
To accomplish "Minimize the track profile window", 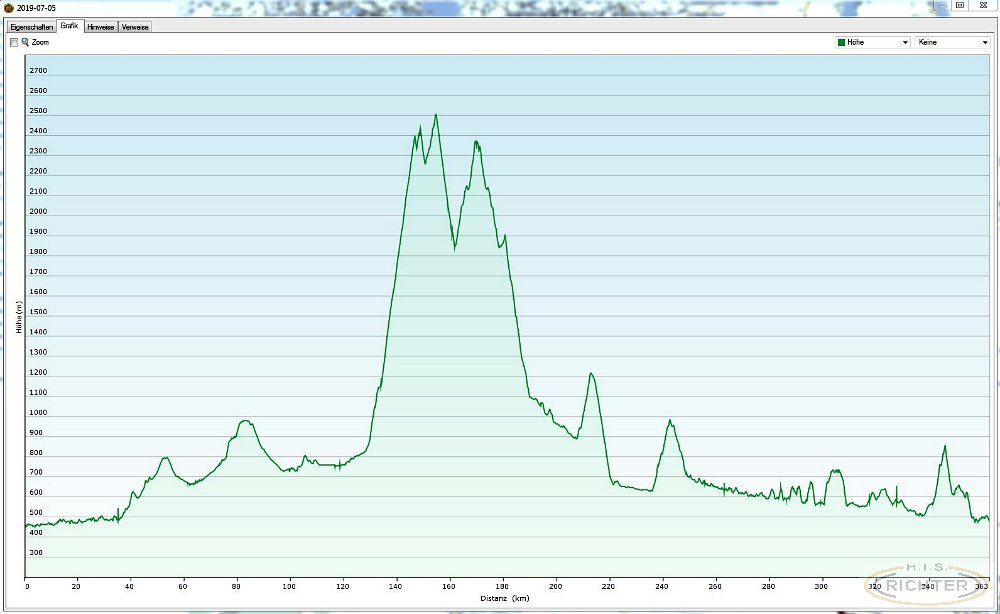I will [941, 5].
